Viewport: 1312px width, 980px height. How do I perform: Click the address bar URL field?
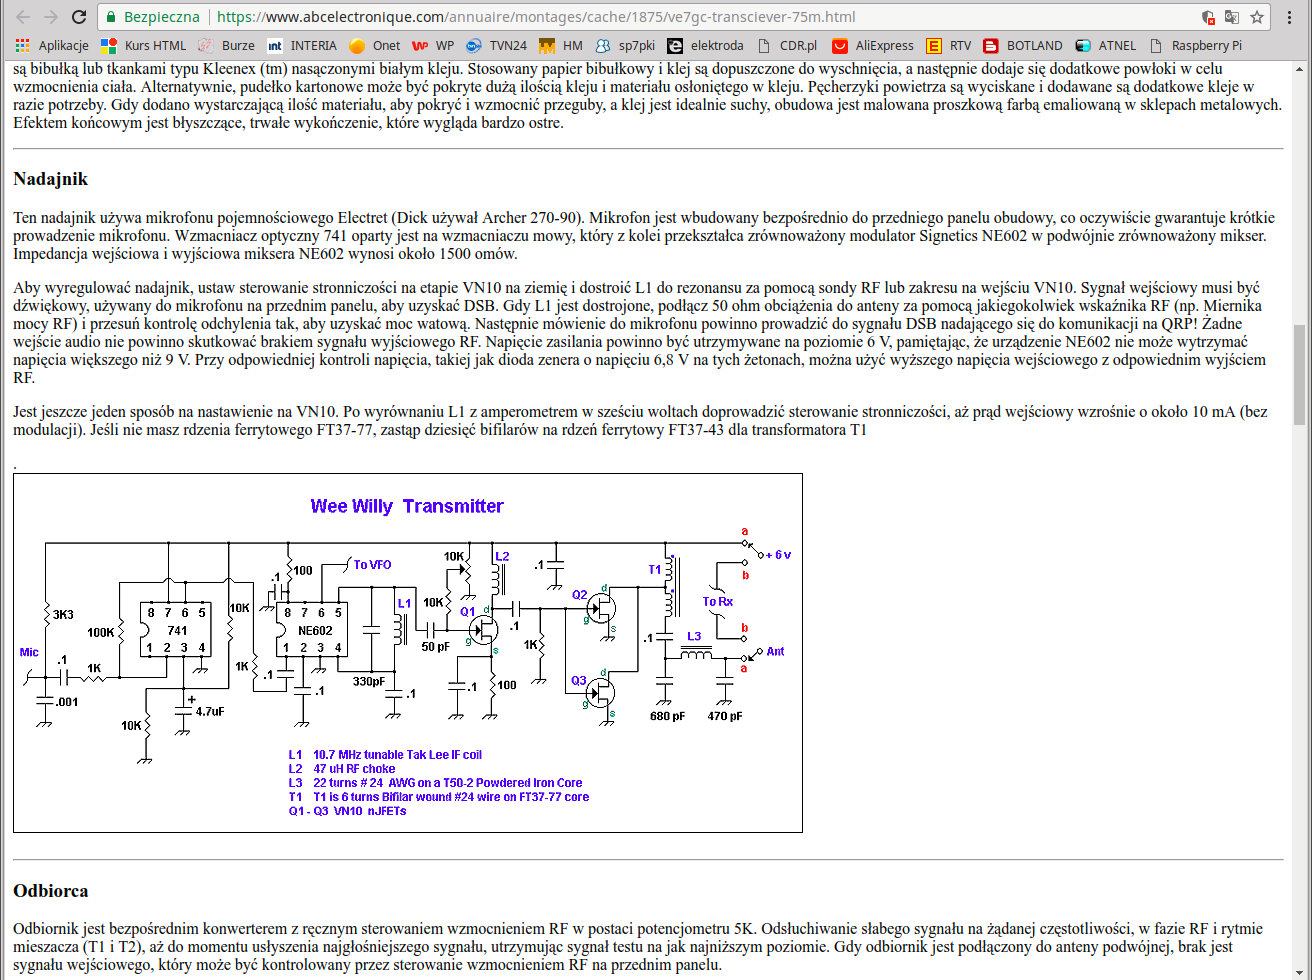600,17
